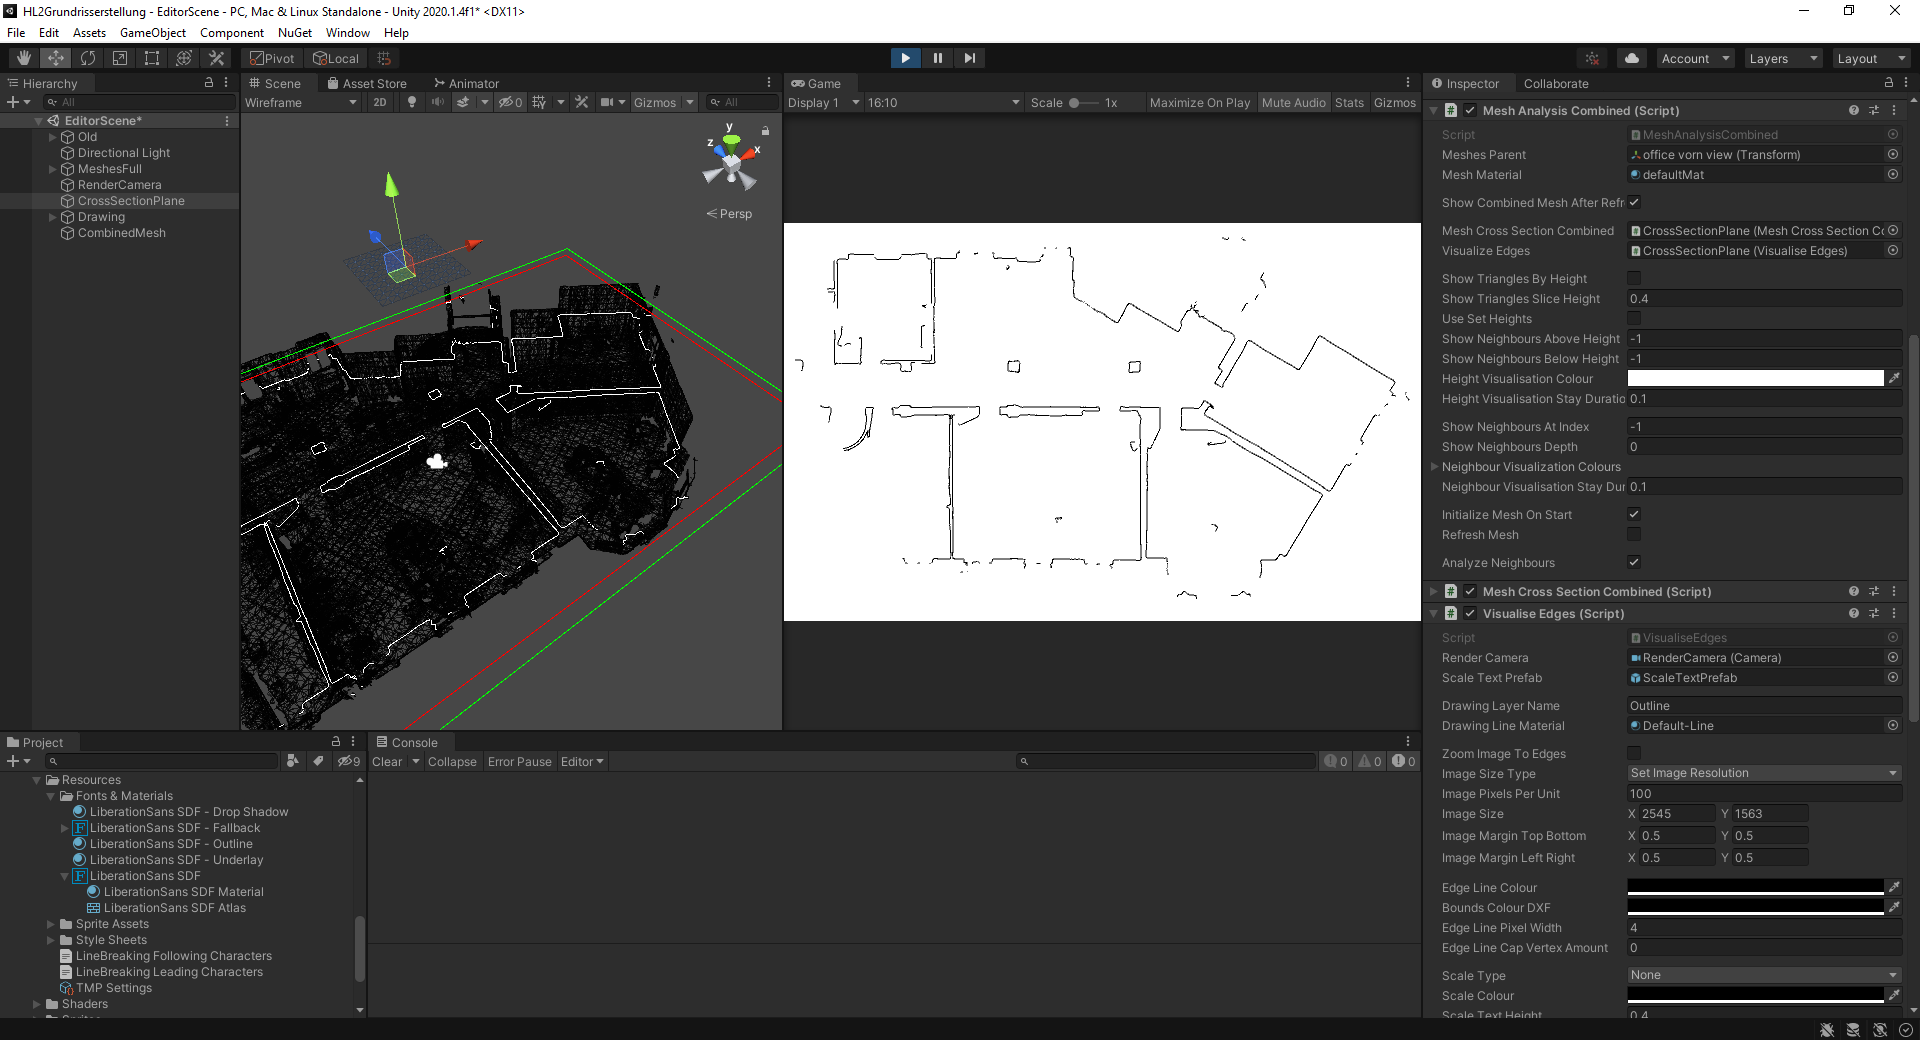Click the error count icon in Console
Image resolution: width=1920 pixels, height=1040 pixels.
pyautogui.click(x=1398, y=761)
